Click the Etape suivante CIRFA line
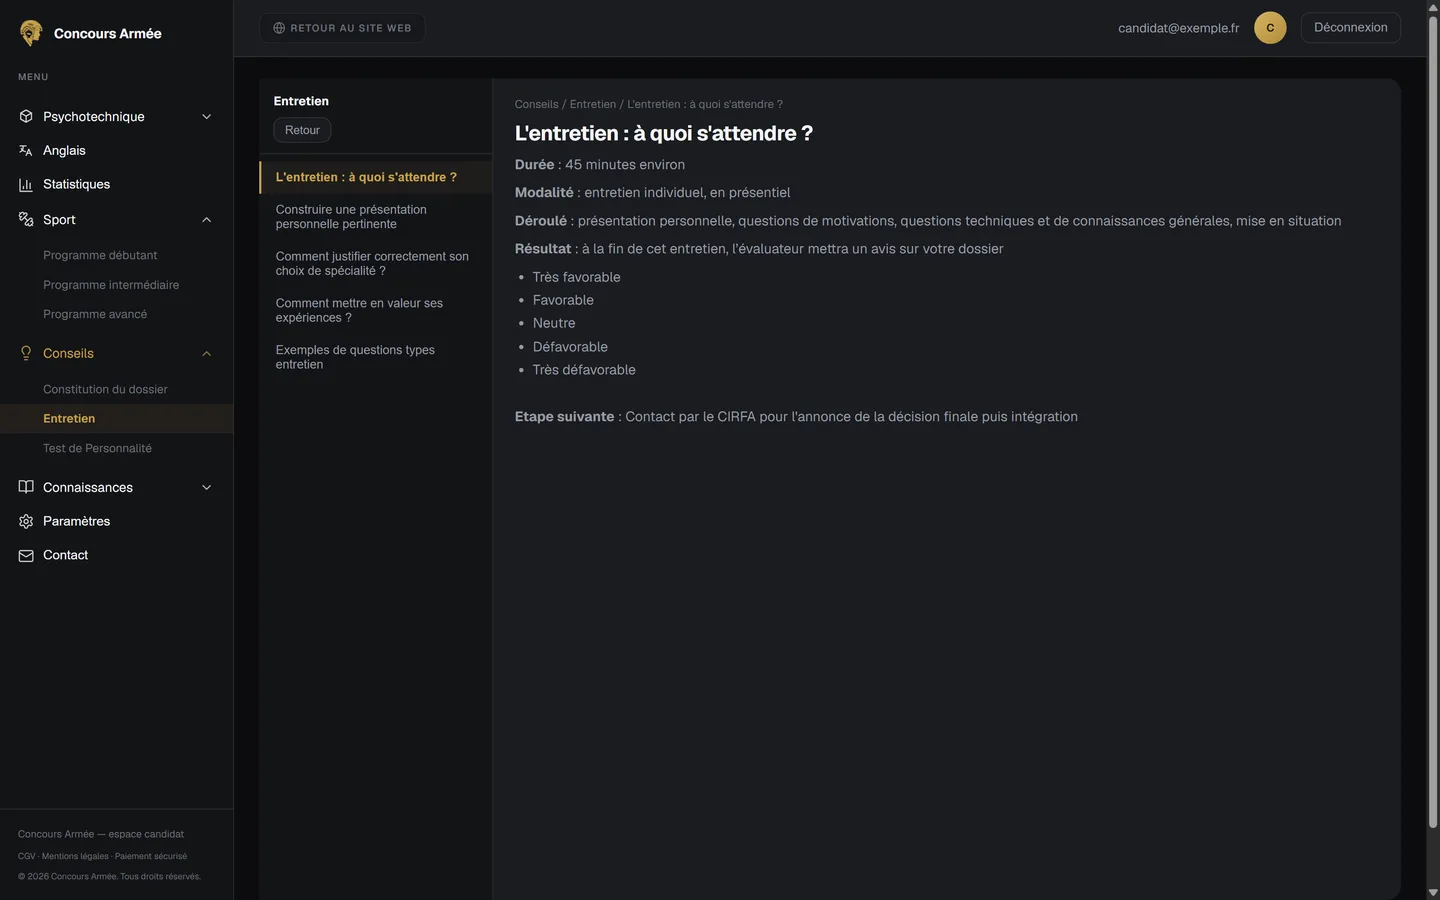This screenshot has width=1440, height=900. (796, 417)
